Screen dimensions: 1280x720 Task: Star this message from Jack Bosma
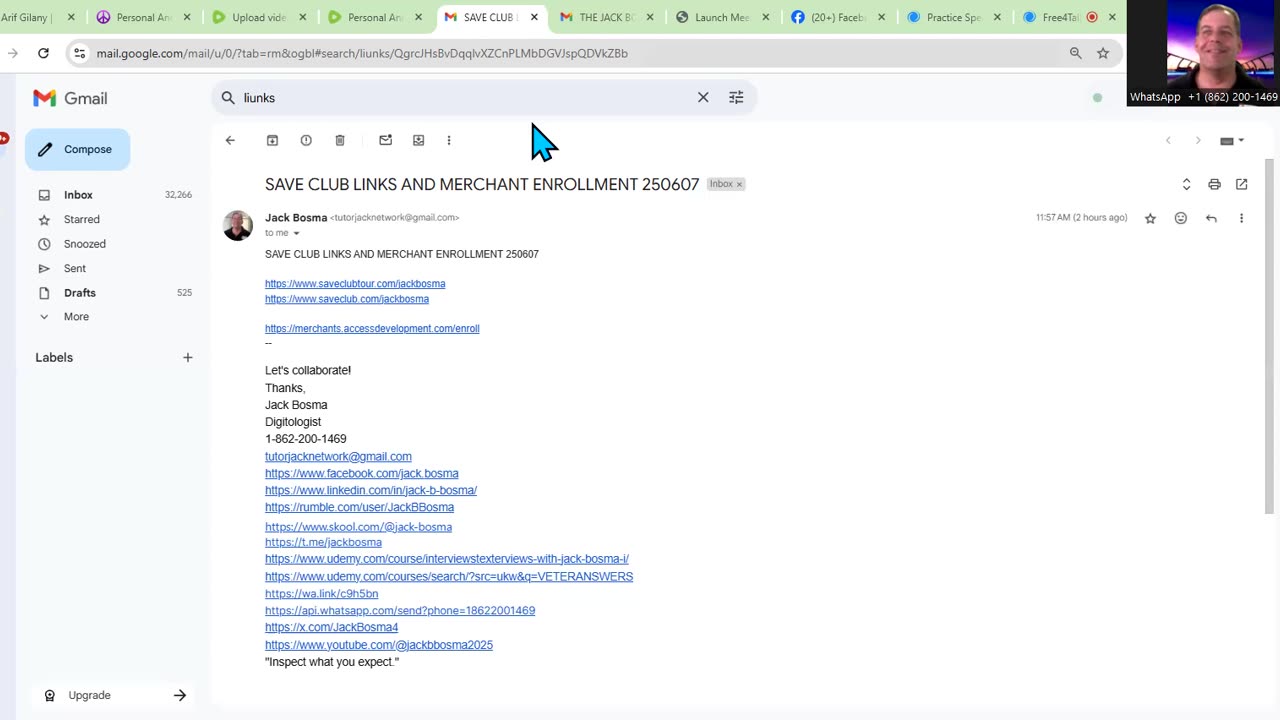(1150, 218)
